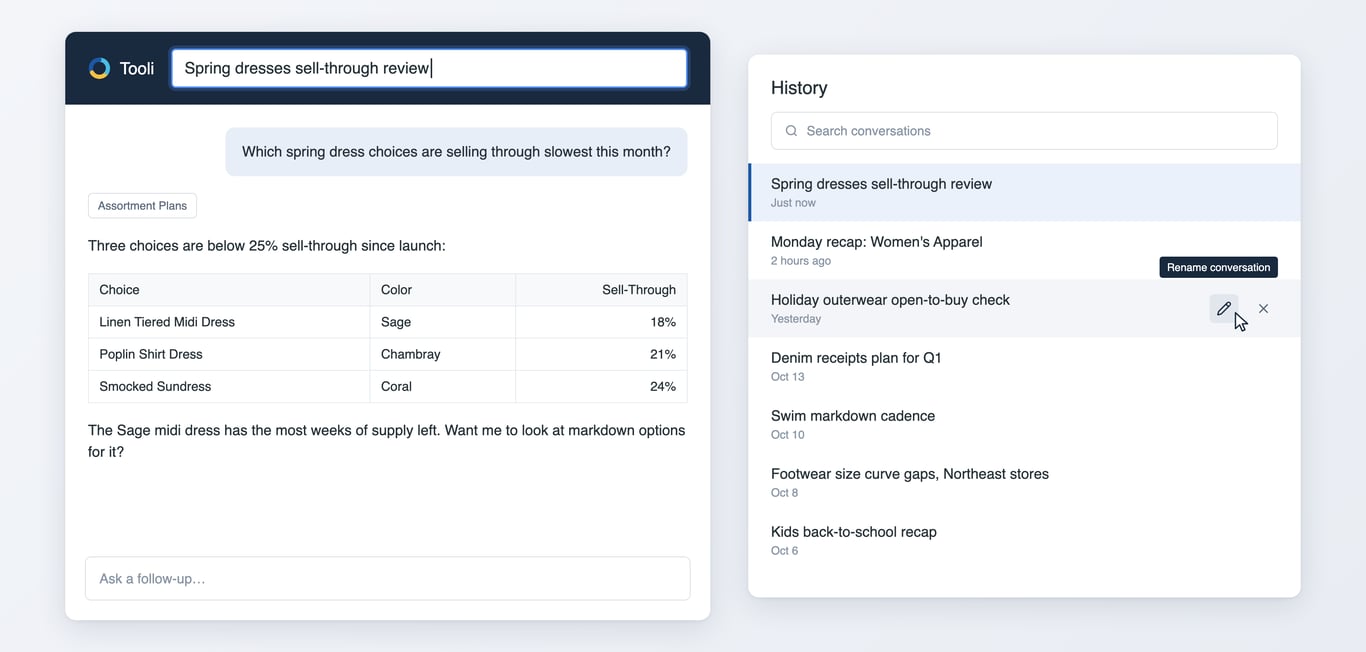
Task: Open Holiday outerwear open-to-buy check conversation
Action: 1024,308
